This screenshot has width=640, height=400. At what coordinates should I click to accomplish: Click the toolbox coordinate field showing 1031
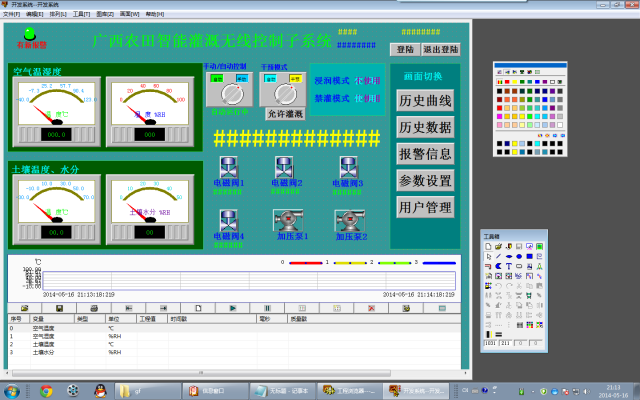pyautogui.click(x=490, y=343)
